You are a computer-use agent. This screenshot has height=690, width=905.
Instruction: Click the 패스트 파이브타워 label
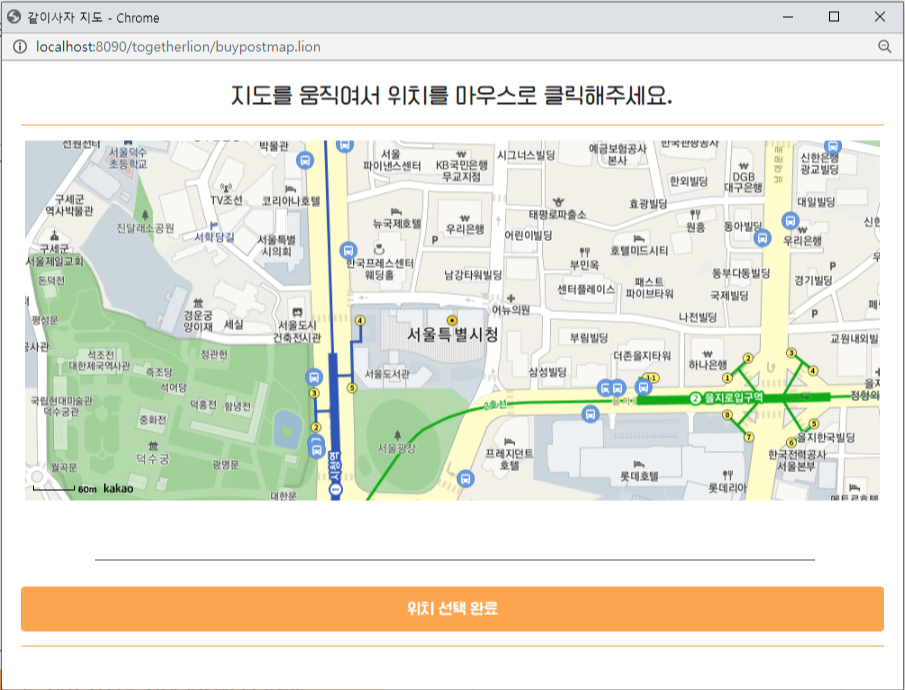tap(649, 288)
